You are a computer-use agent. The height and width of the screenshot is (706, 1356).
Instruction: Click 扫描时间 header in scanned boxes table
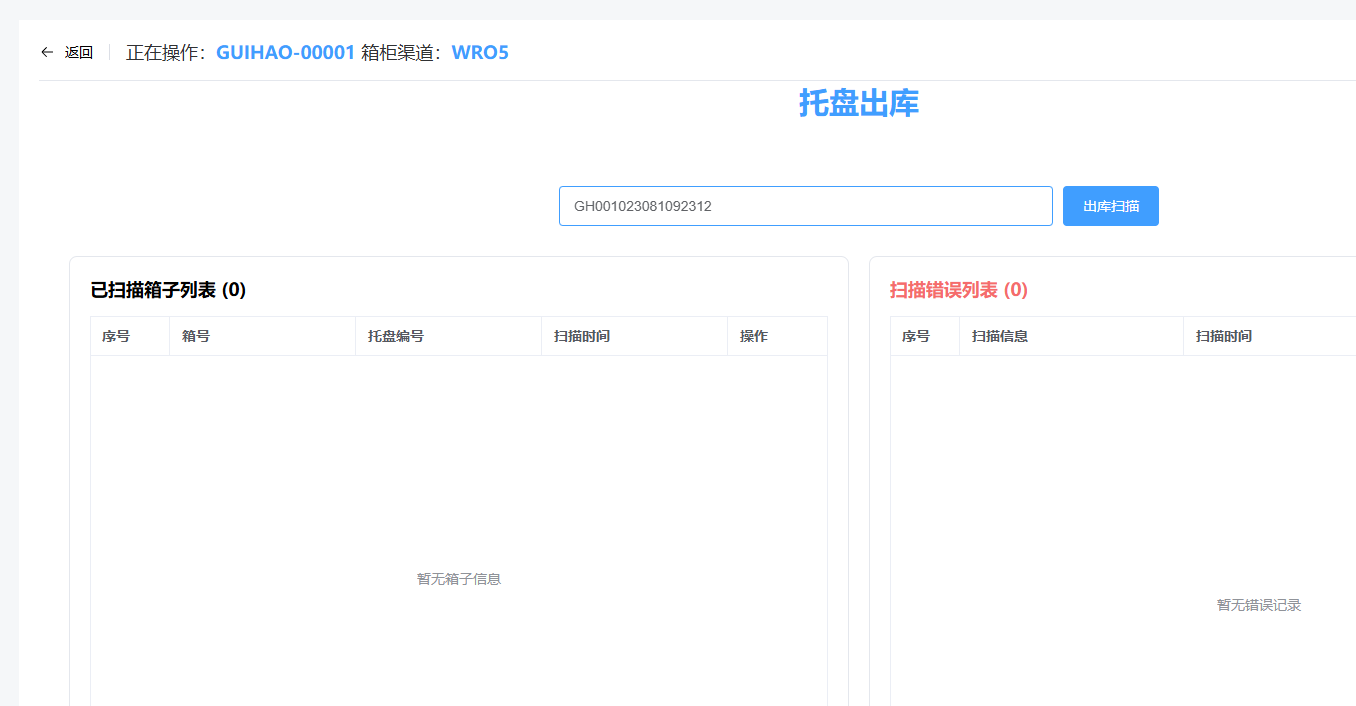pyautogui.click(x=582, y=336)
